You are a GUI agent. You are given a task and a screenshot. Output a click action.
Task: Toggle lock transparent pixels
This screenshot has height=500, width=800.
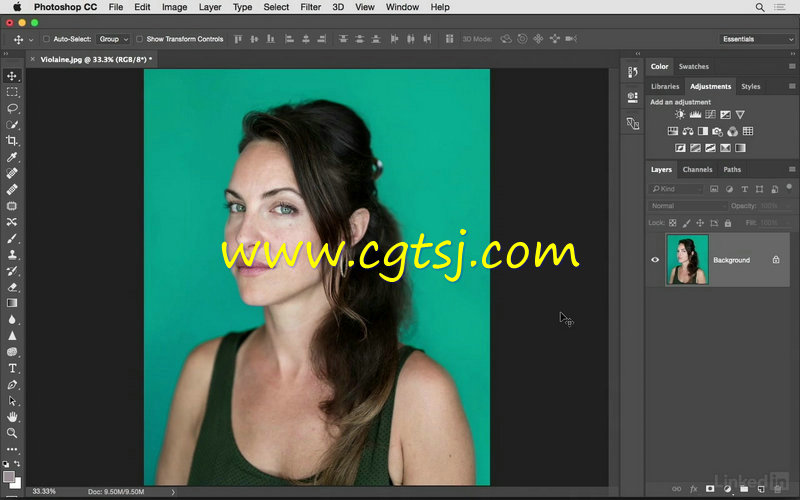click(x=672, y=223)
